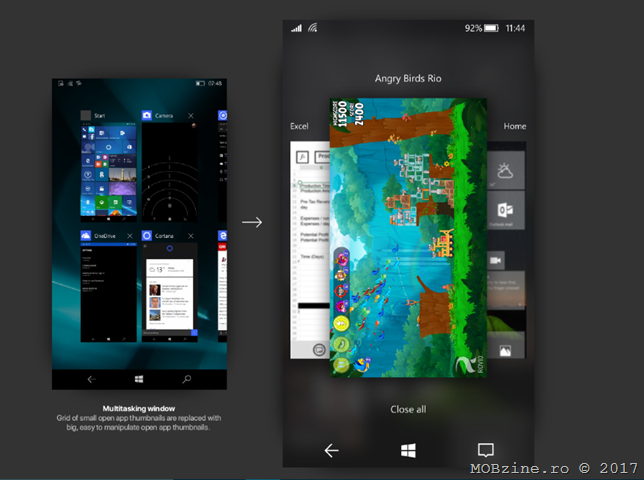This screenshot has height=480, width=644.
Task: Tap the back arrow on left phone
Action: point(92,379)
